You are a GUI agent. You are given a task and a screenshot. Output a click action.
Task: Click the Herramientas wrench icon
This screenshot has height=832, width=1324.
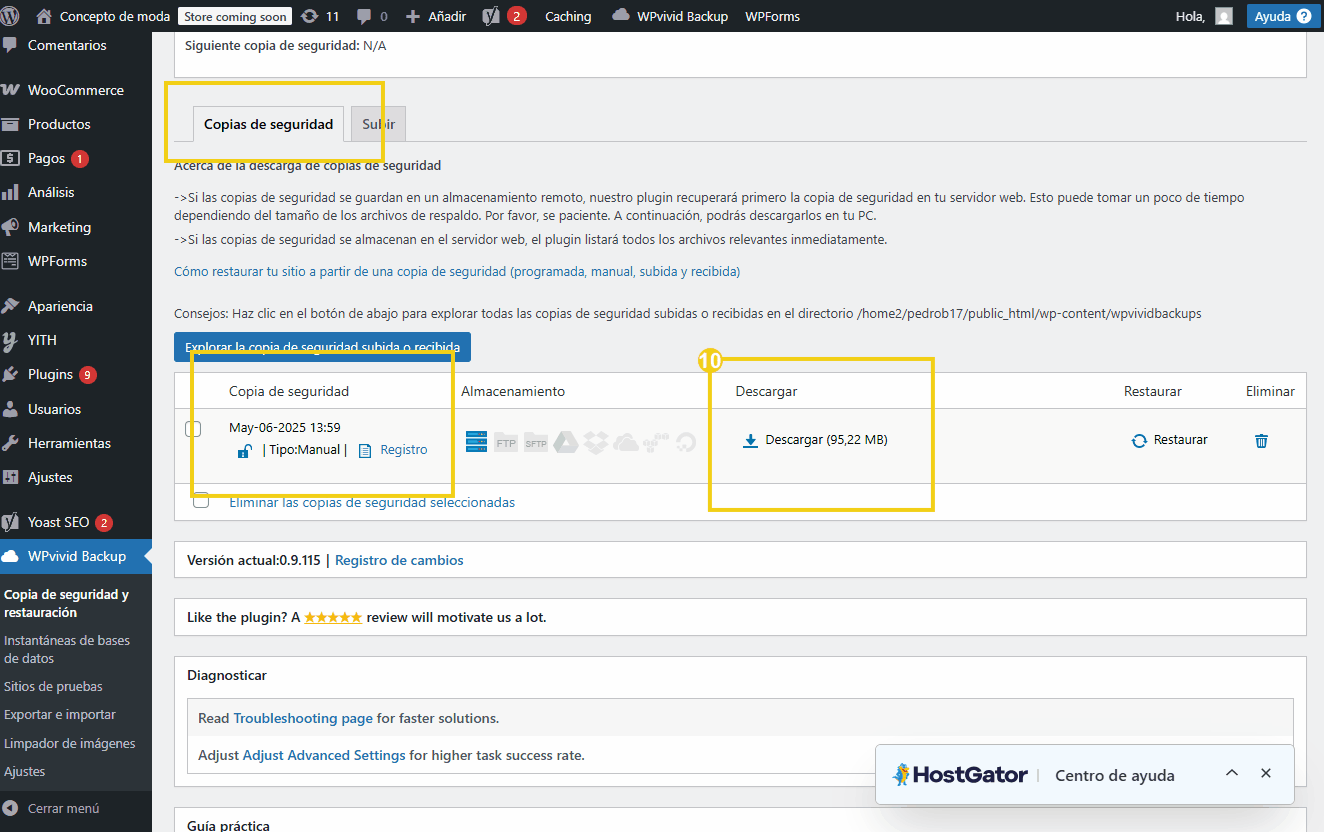coord(10,443)
